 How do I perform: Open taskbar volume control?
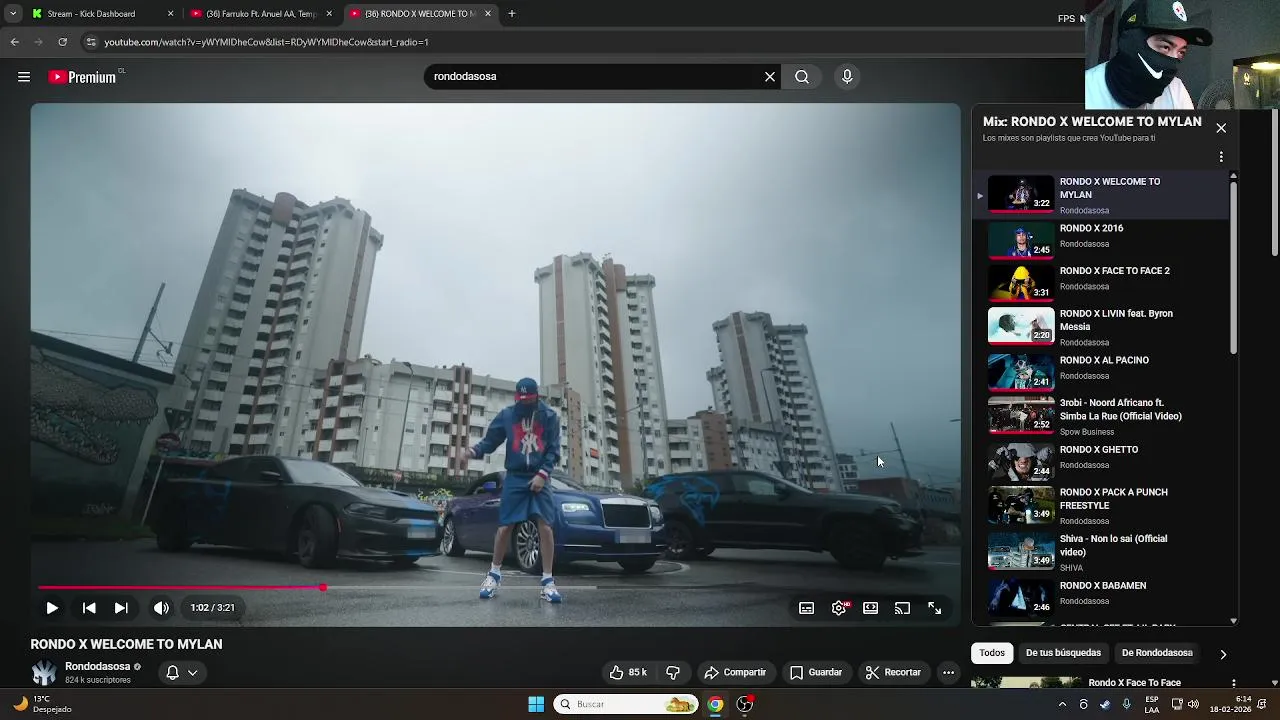point(1193,704)
